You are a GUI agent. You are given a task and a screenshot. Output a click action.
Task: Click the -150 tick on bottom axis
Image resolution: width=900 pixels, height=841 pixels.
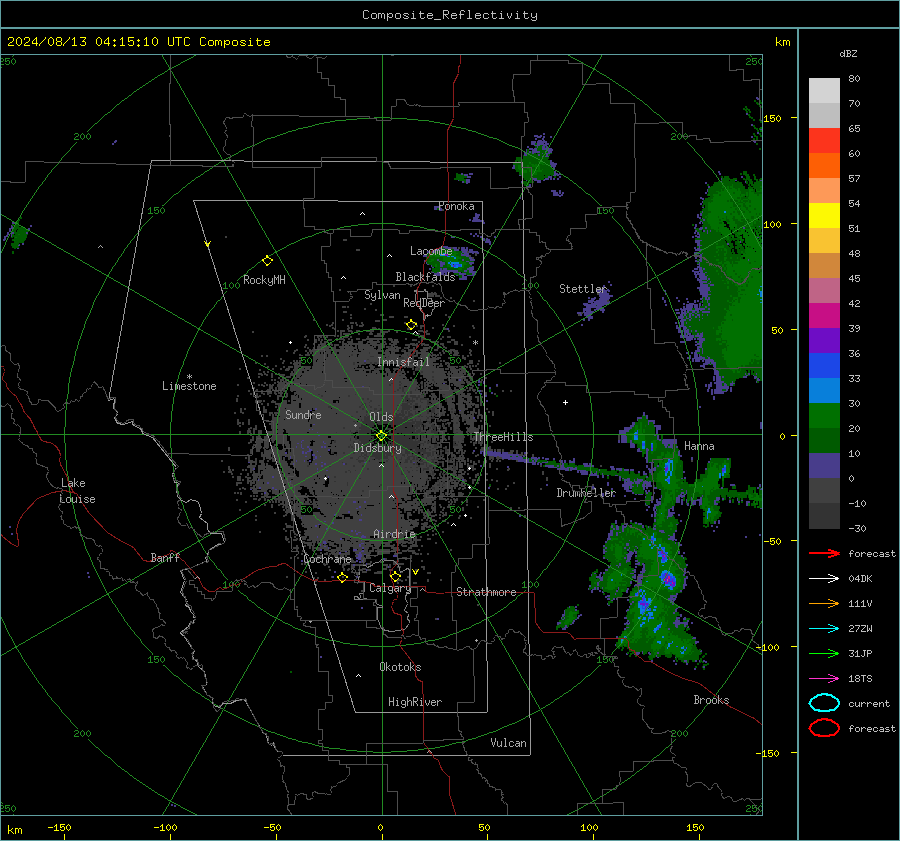coord(59,828)
